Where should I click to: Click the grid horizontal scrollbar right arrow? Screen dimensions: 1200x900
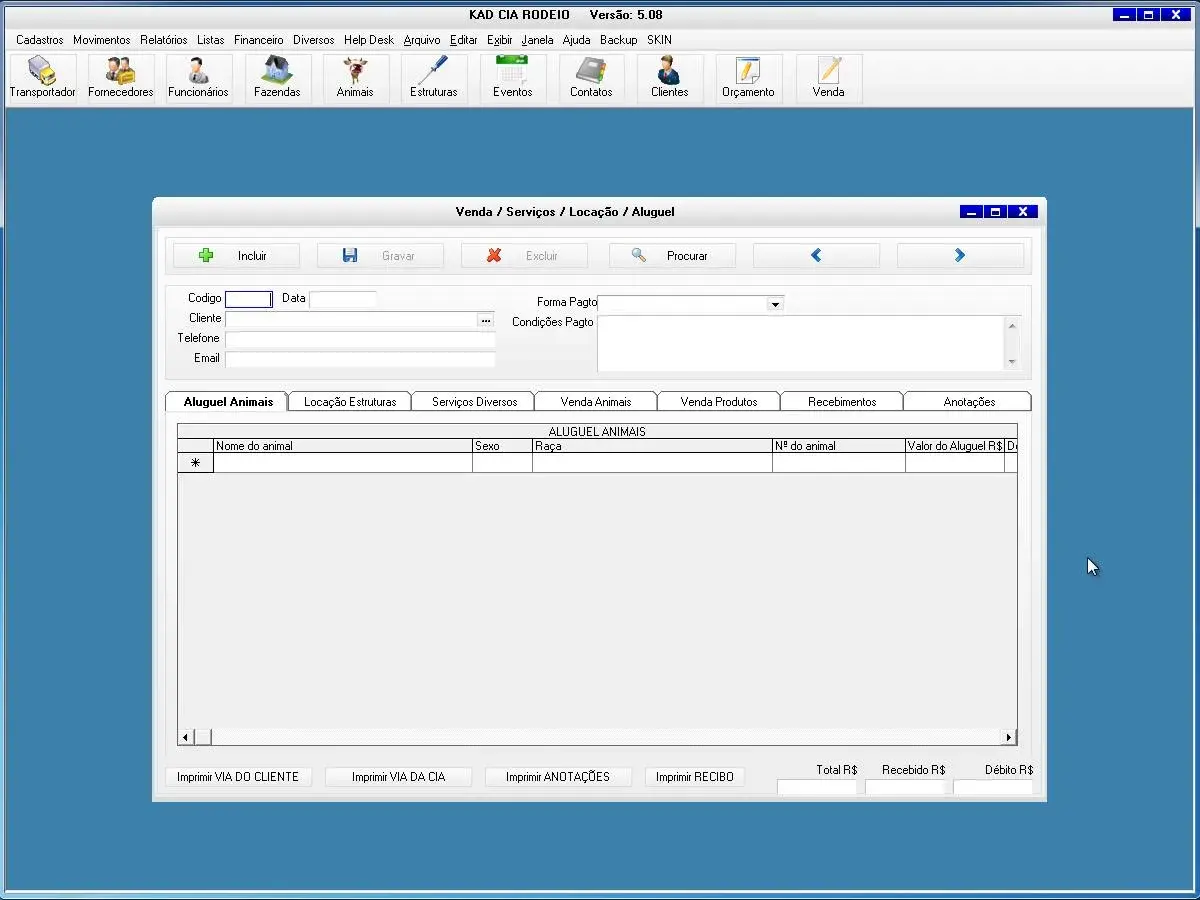[x=1008, y=737]
